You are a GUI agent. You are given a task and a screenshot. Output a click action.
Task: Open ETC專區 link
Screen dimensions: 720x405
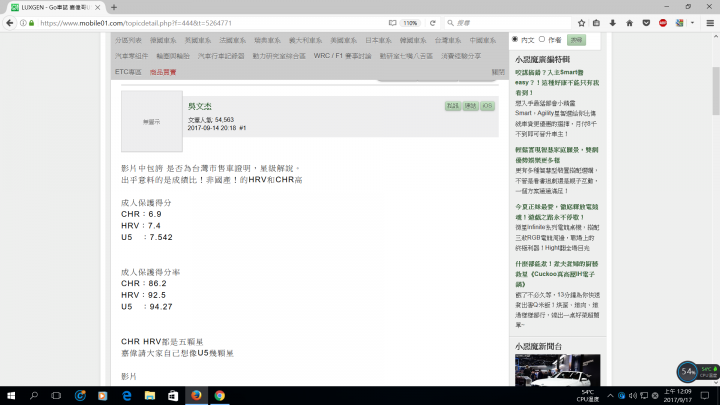coord(128,72)
